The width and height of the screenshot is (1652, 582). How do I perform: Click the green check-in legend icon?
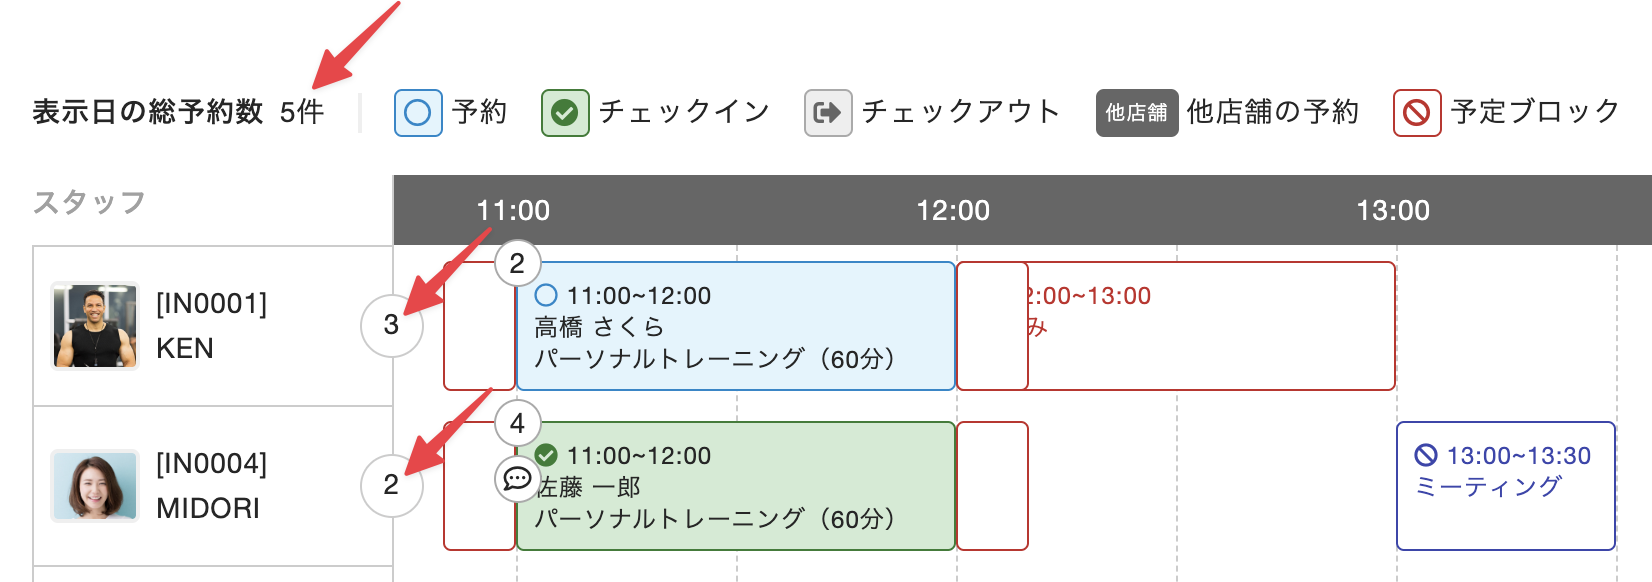pyautogui.click(x=565, y=112)
